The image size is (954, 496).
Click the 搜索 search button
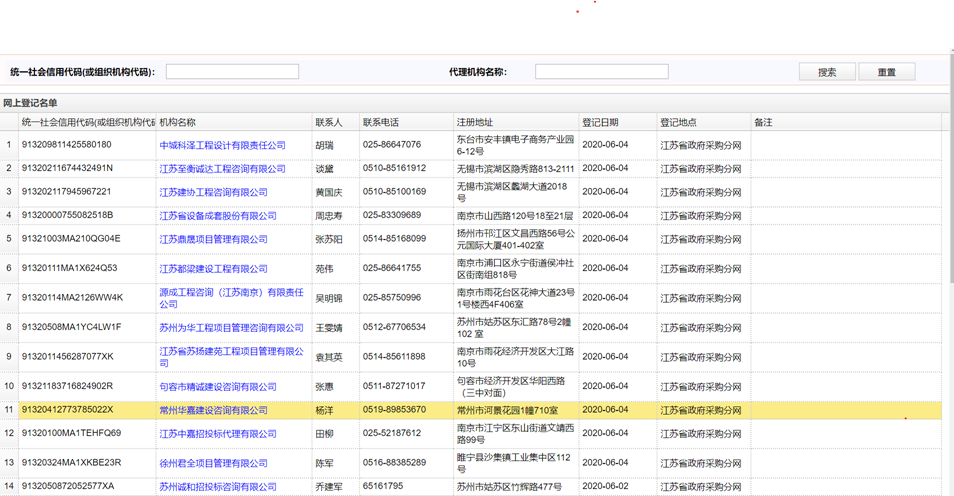click(x=826, y=72)
